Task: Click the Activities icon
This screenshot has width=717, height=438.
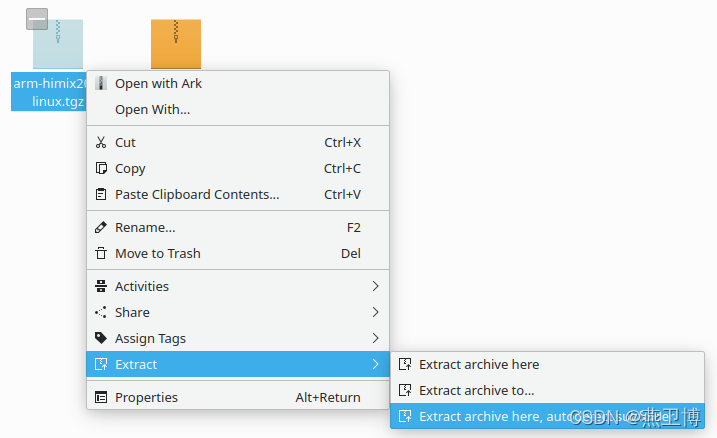Action: click(101, 286)
